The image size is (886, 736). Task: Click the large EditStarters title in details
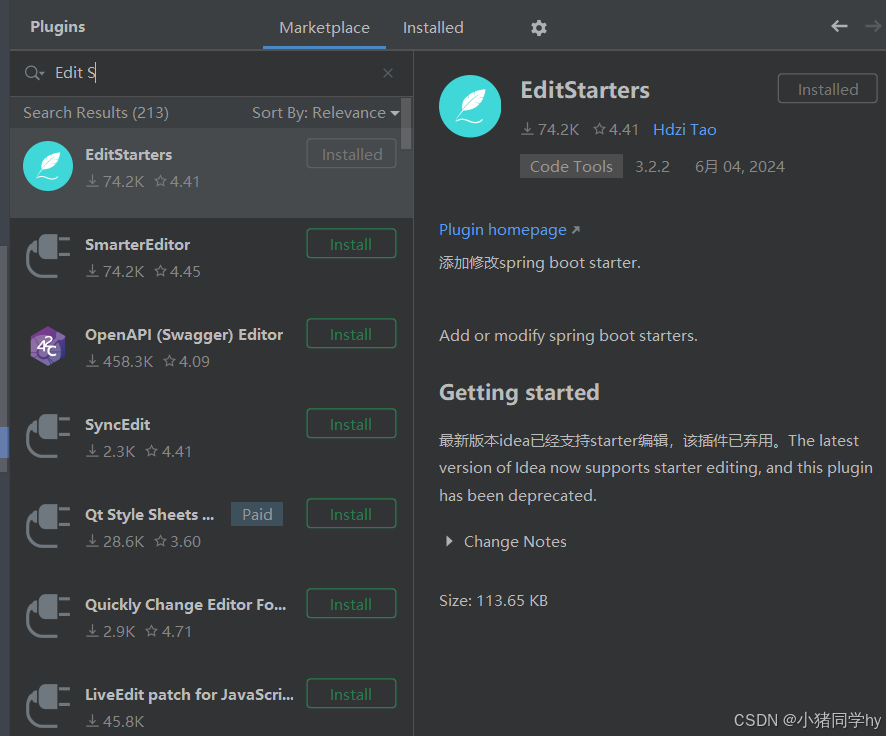click(585, 90)
